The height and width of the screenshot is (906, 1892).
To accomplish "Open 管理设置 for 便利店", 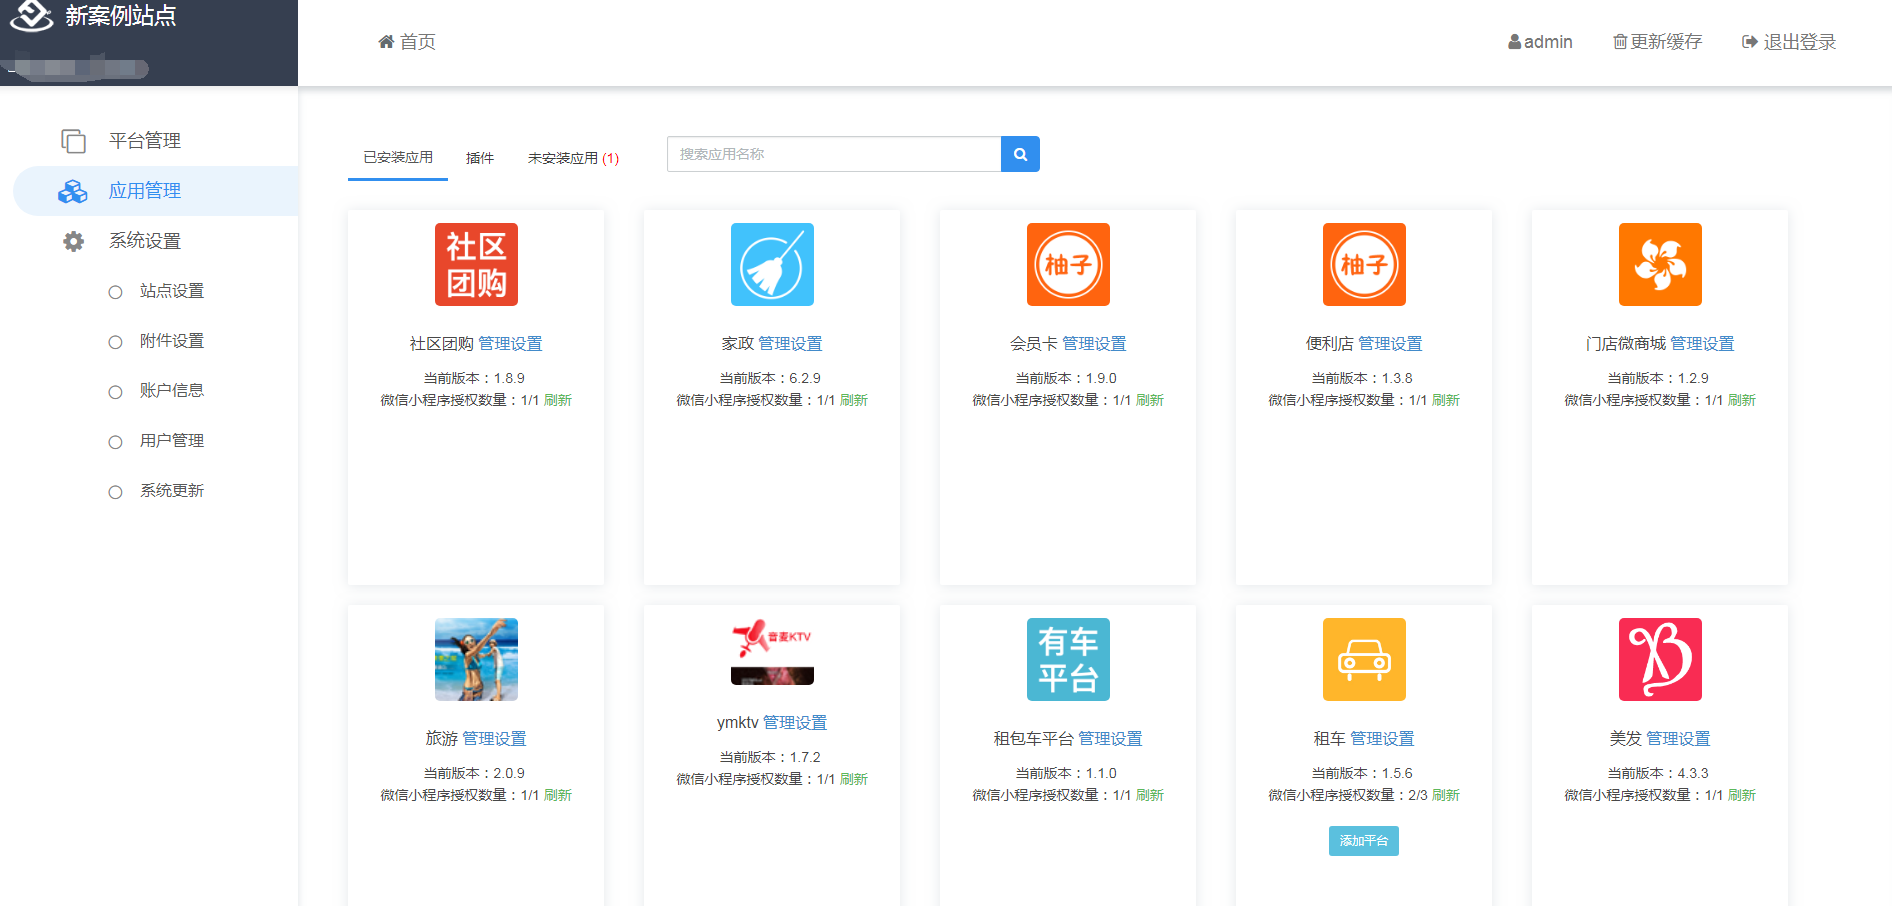I will coord(1390,344).
